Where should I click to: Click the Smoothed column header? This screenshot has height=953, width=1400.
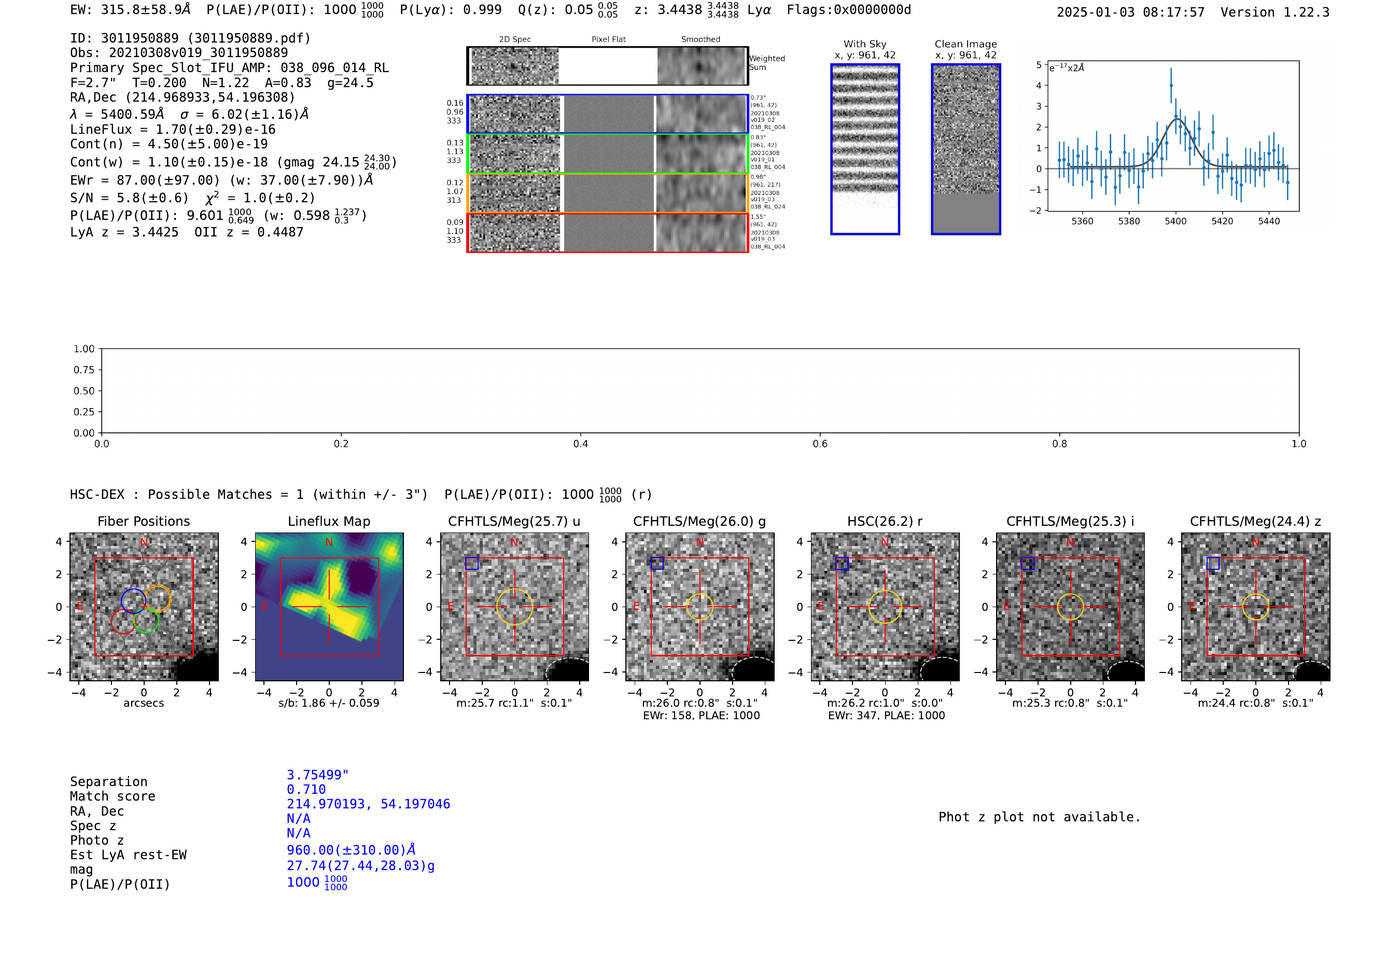pos(700,40)
